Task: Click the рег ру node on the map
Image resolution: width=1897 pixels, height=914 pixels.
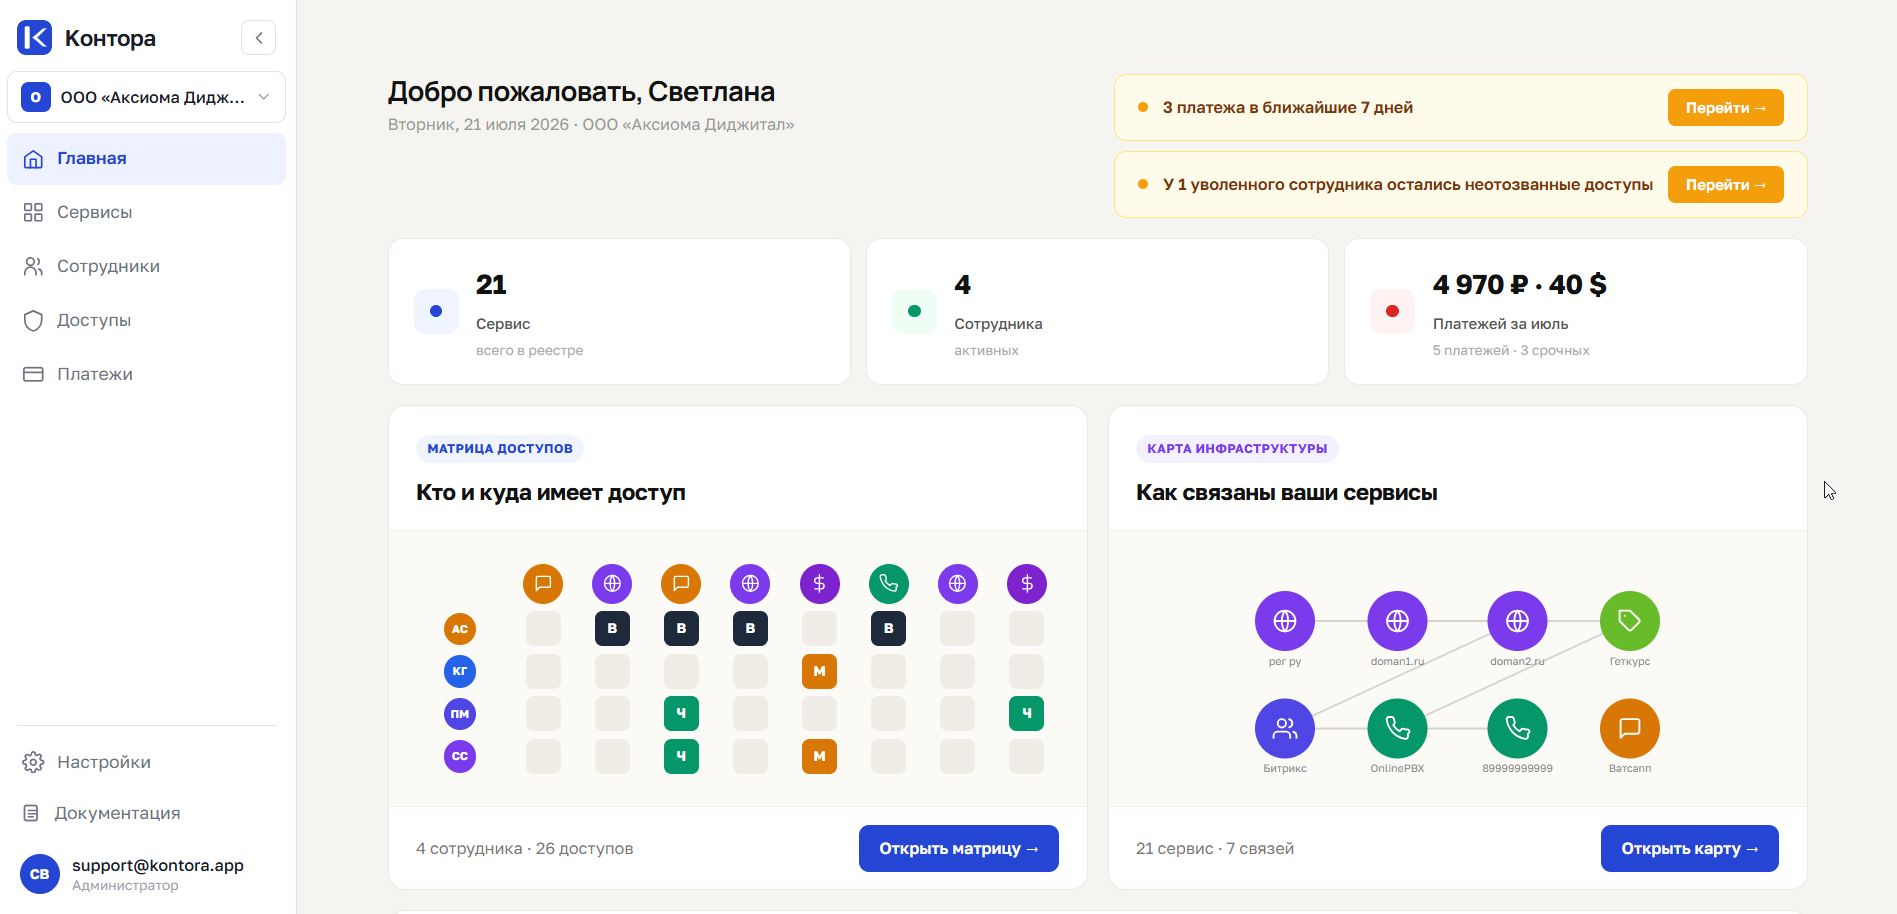Action: coord(1285,621)
